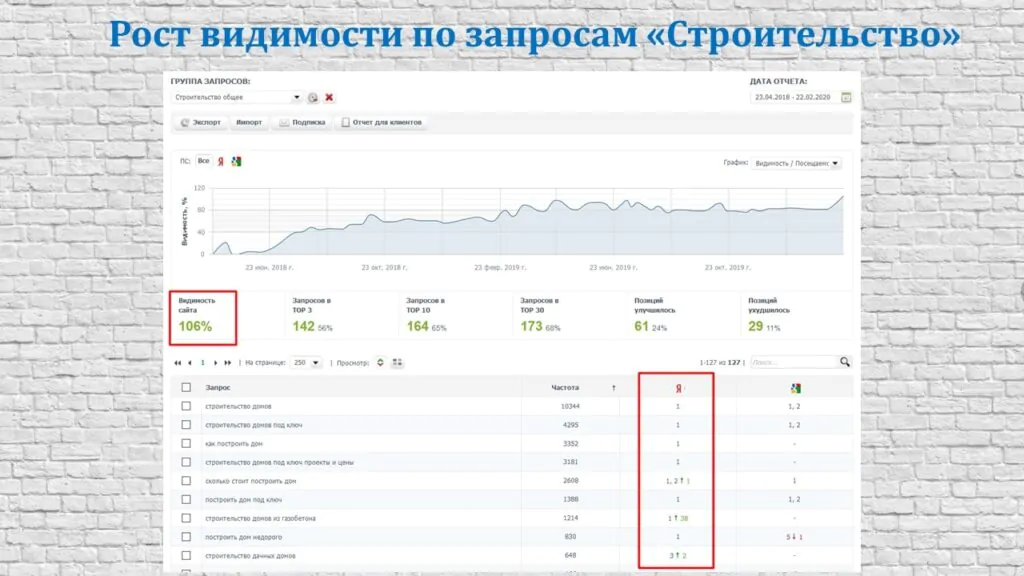This screenshot has width=1024, height=576.
Task: Click frequency value 2608
Action: click(571, 481)
